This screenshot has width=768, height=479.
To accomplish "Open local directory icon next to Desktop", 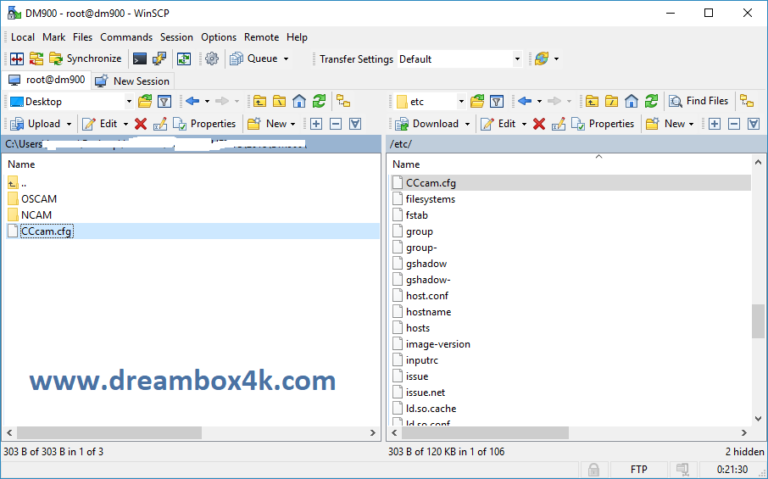I will [144, 101].
